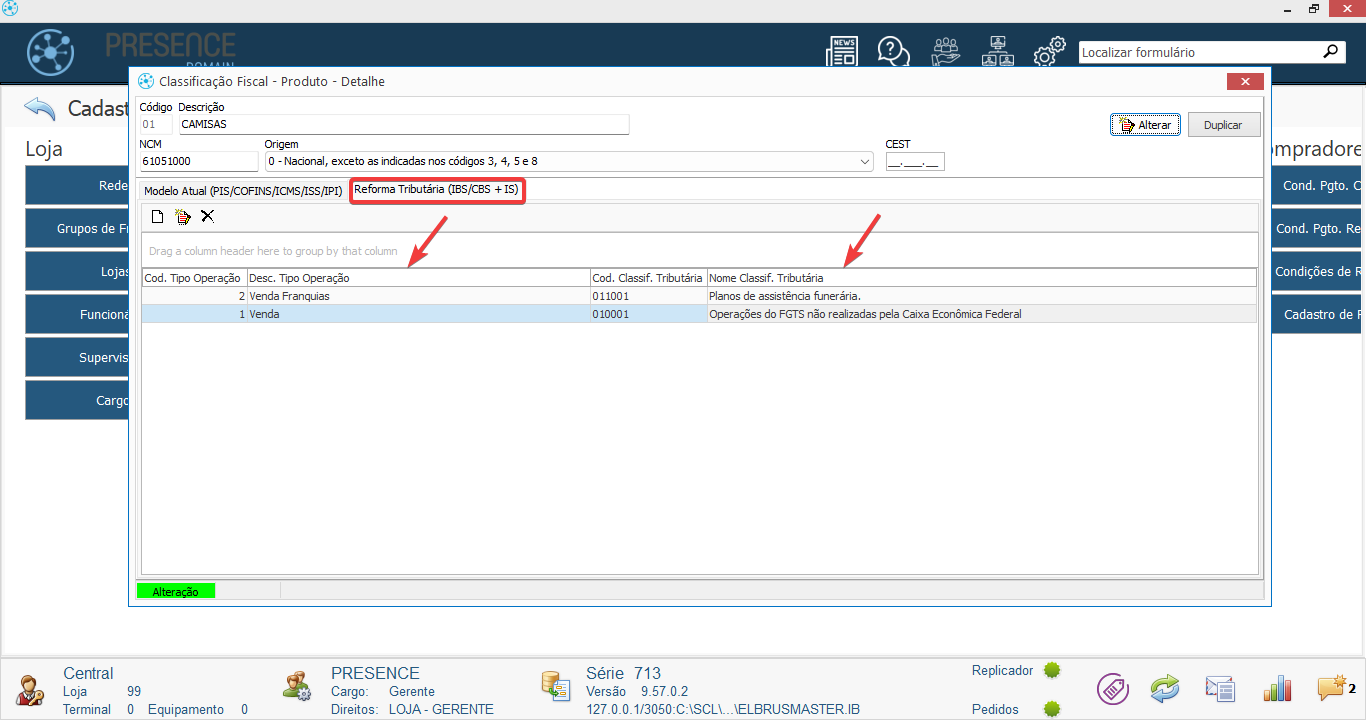Click the Duplicar button
Screen dimensions: 1366x720
coord(1223,125)
